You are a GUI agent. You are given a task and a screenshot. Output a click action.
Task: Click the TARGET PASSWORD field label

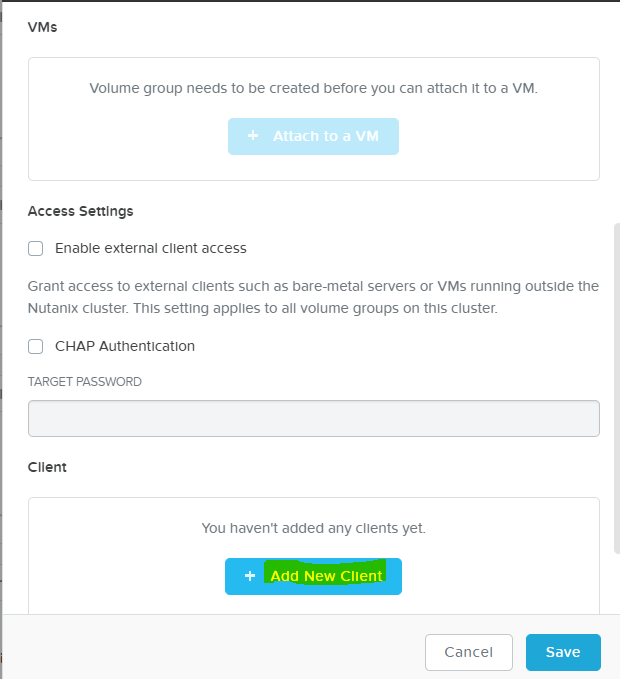coord(85,381)
